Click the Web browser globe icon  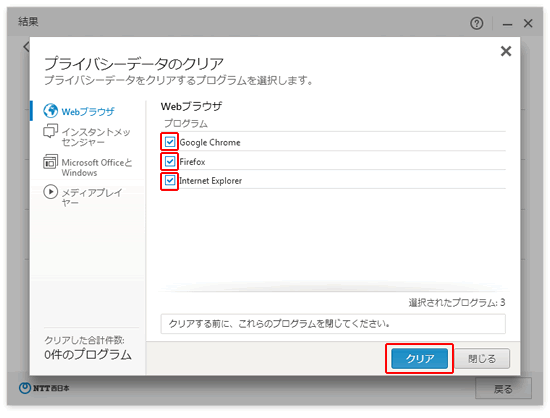pyautogui.click(x=51, y=111)
